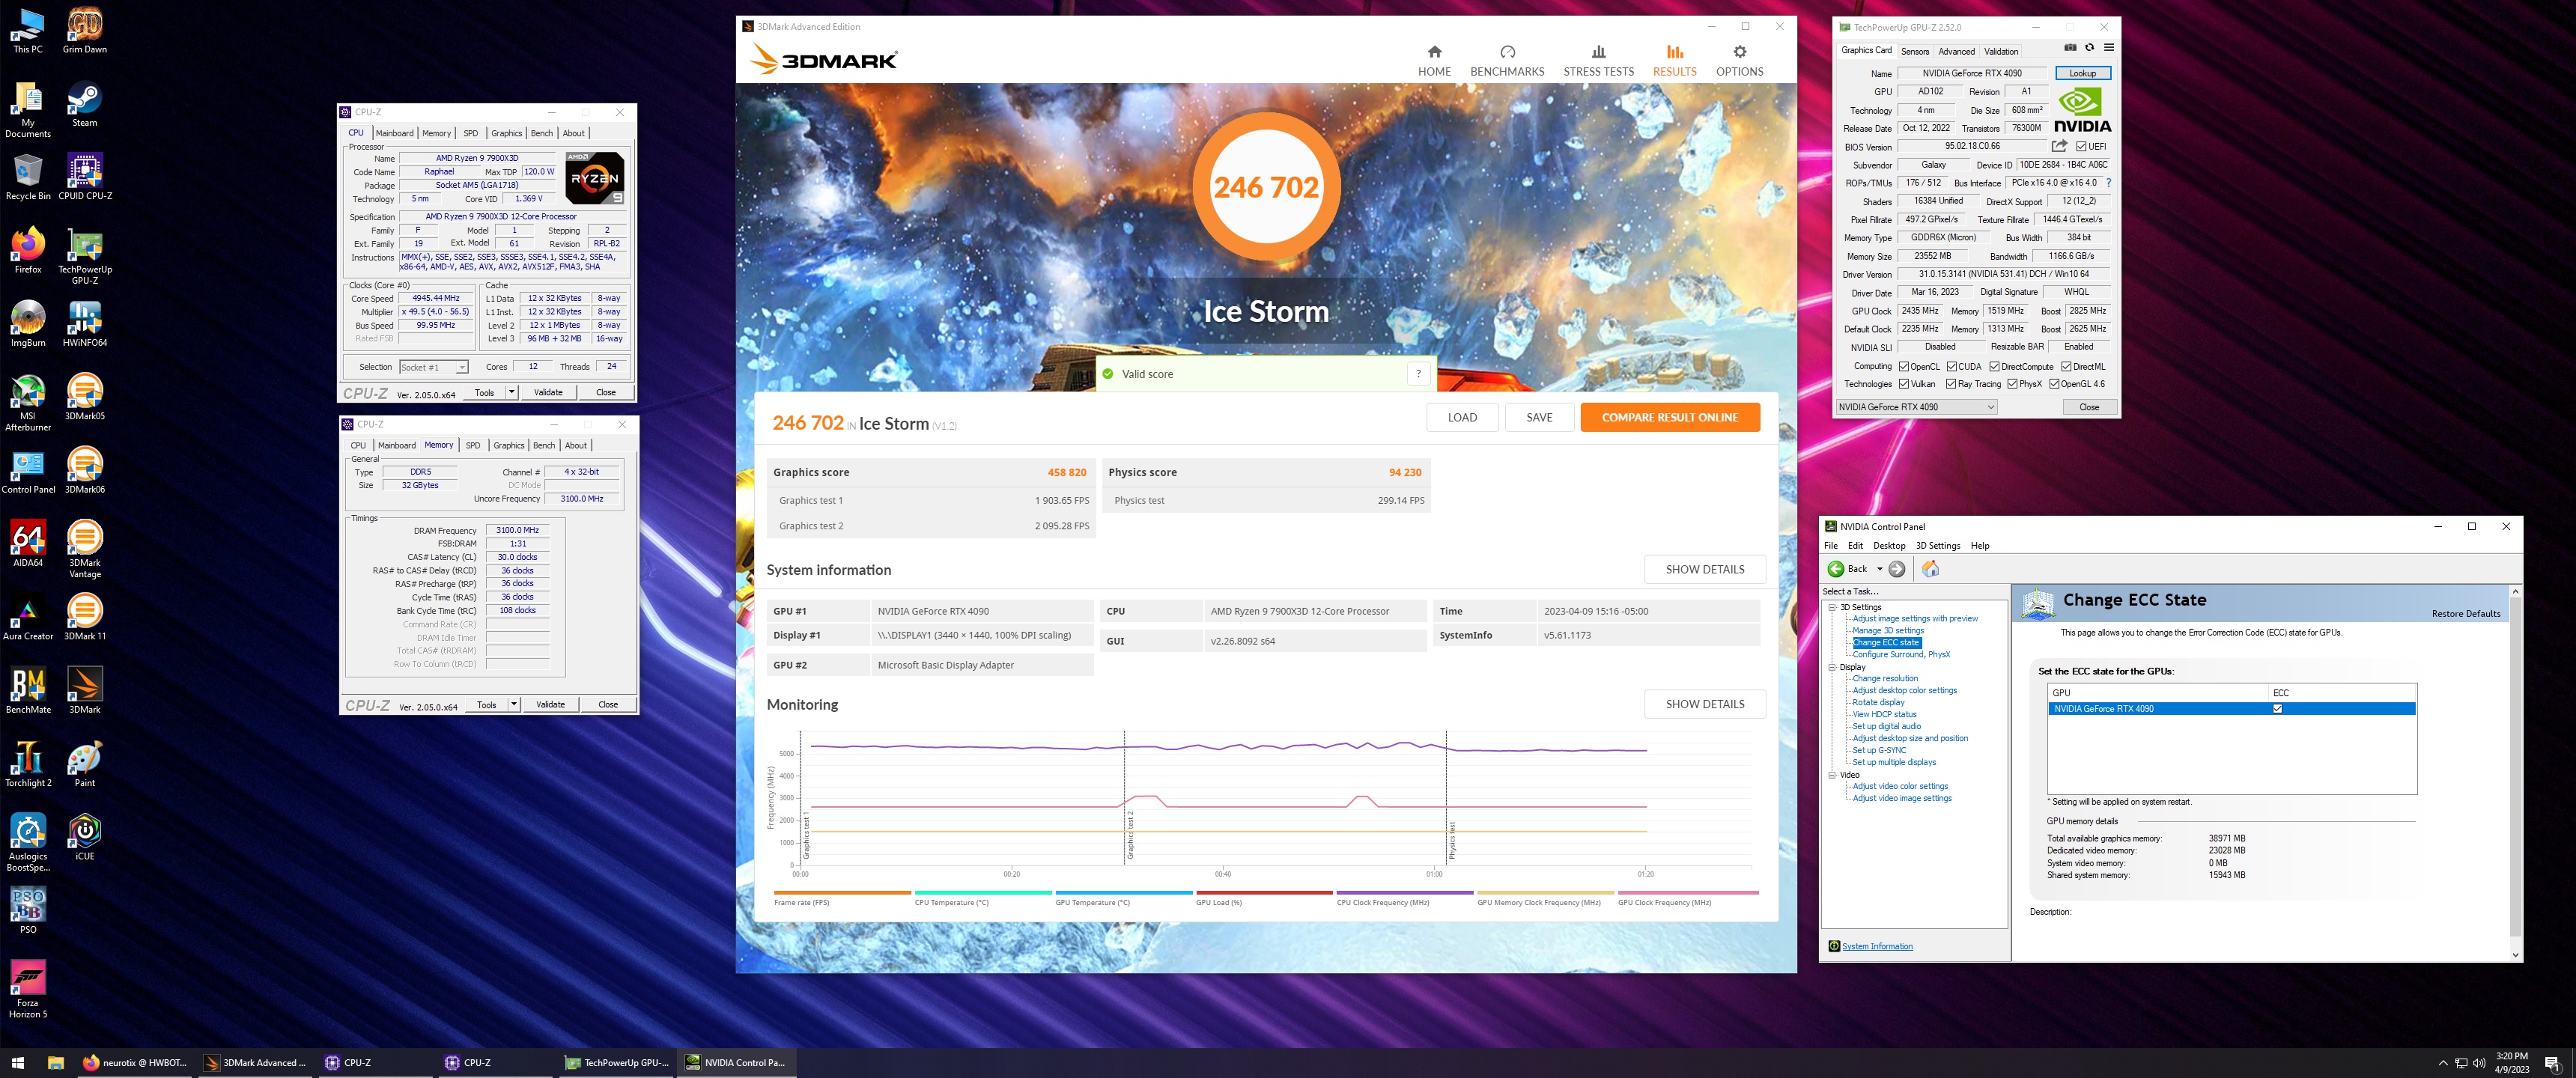Select the MSI Afterburner desktop icon
The width and height of the screenshot is (2576, 1078).
click(x=28, y=403)
